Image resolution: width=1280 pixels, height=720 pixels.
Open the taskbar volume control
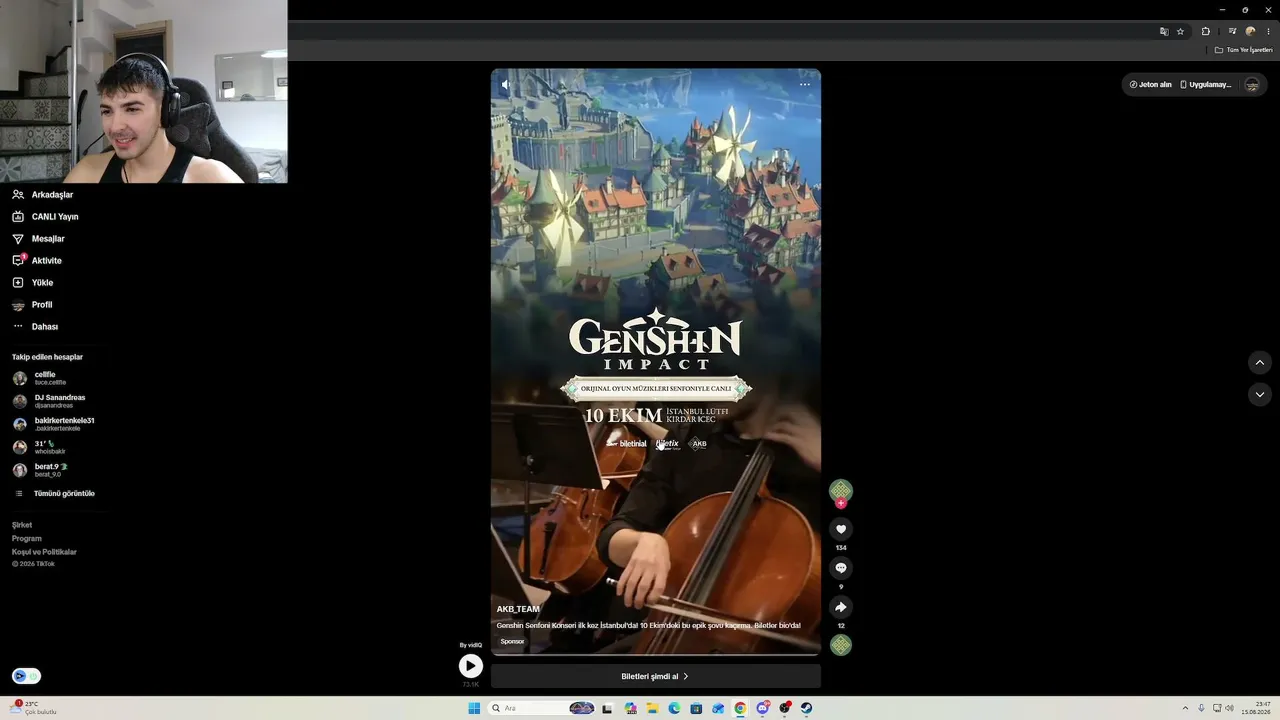[x=1229, y=708]
